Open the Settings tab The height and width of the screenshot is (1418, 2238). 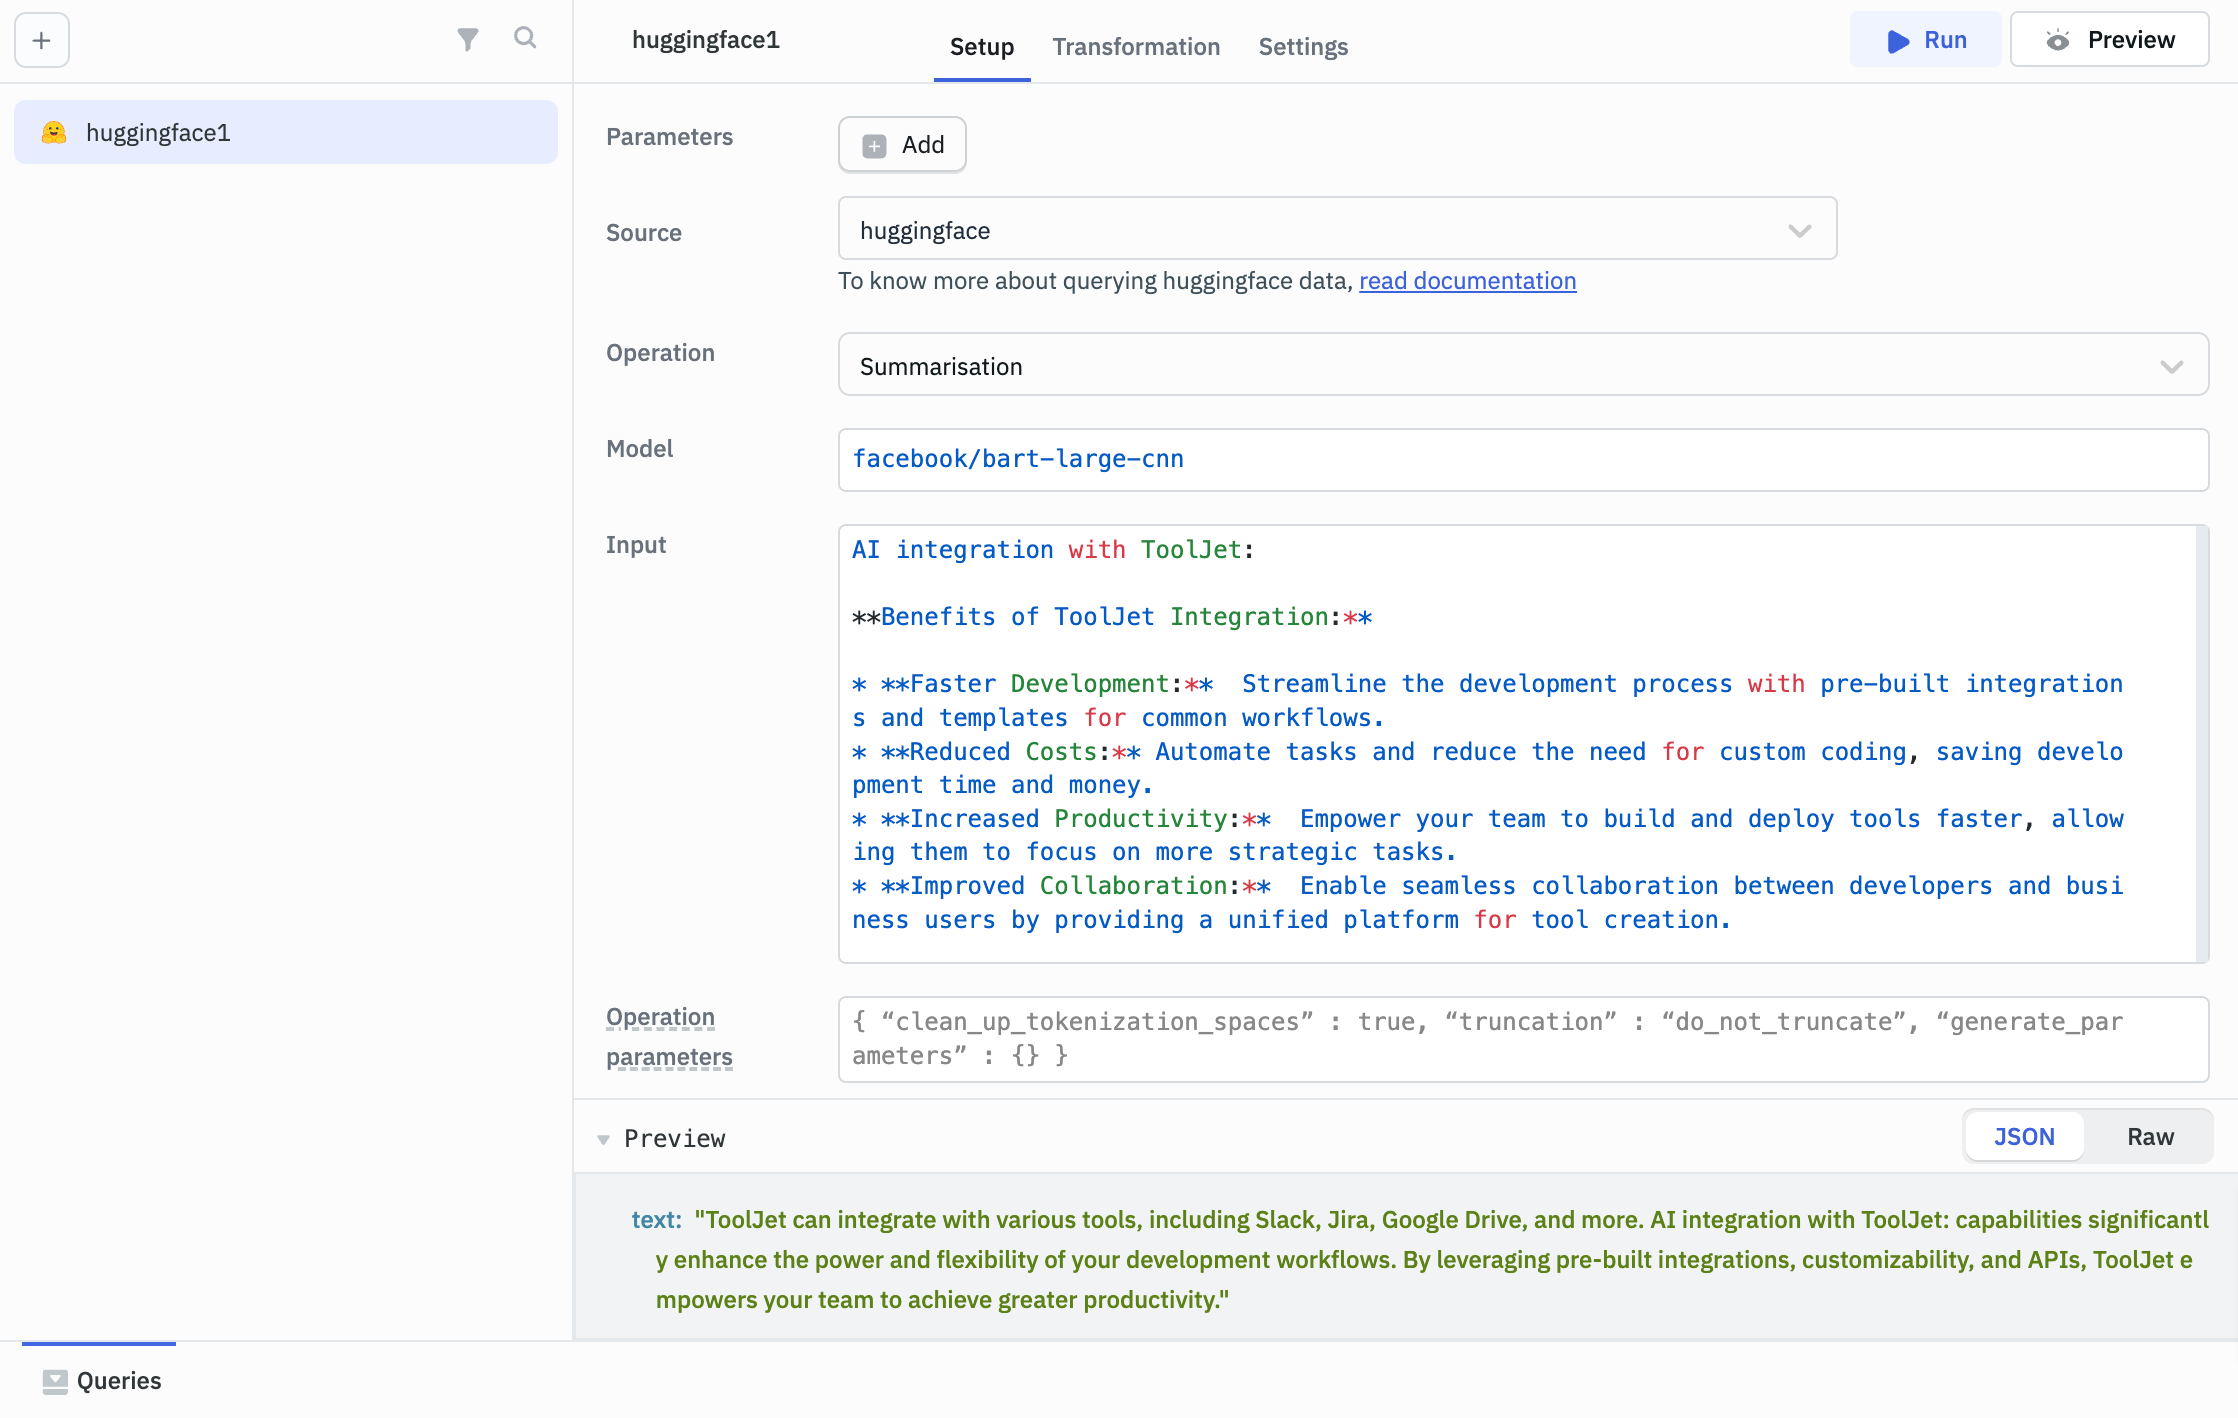(x=1302, y=47)
